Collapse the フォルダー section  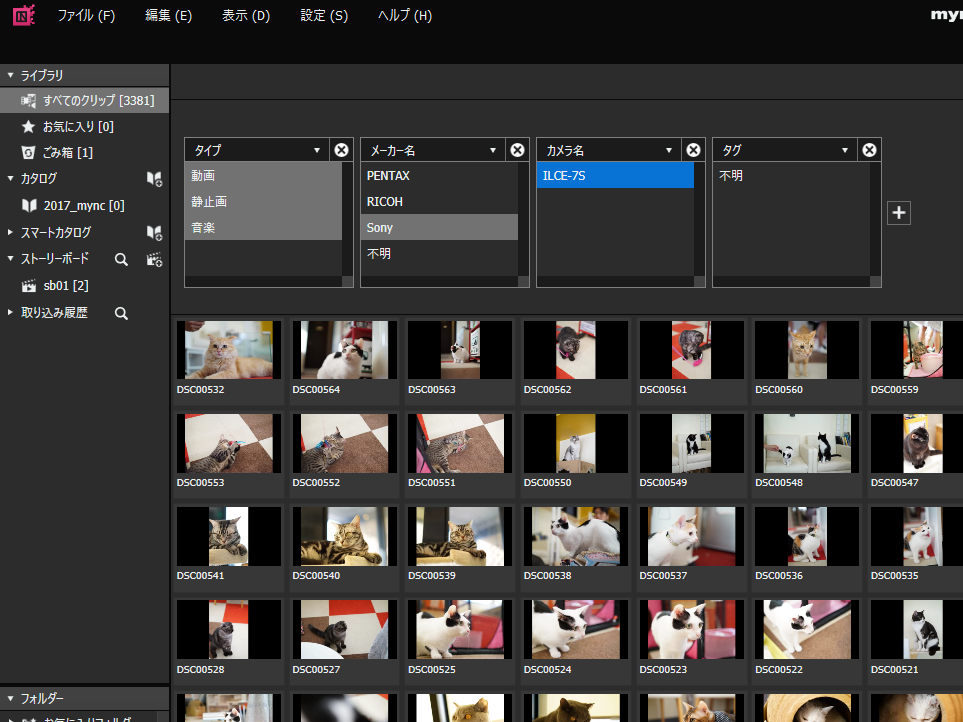(10, 698)
